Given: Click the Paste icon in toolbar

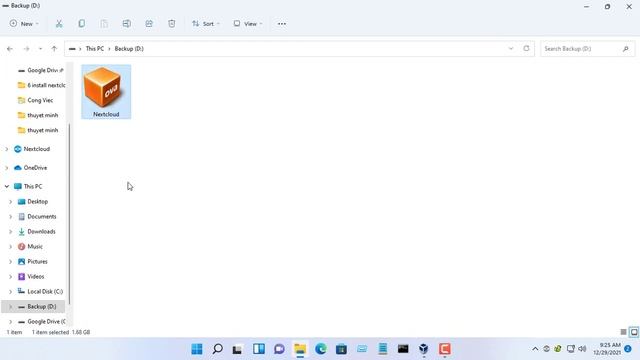Looking at the screenshot, I should (104, 24).
